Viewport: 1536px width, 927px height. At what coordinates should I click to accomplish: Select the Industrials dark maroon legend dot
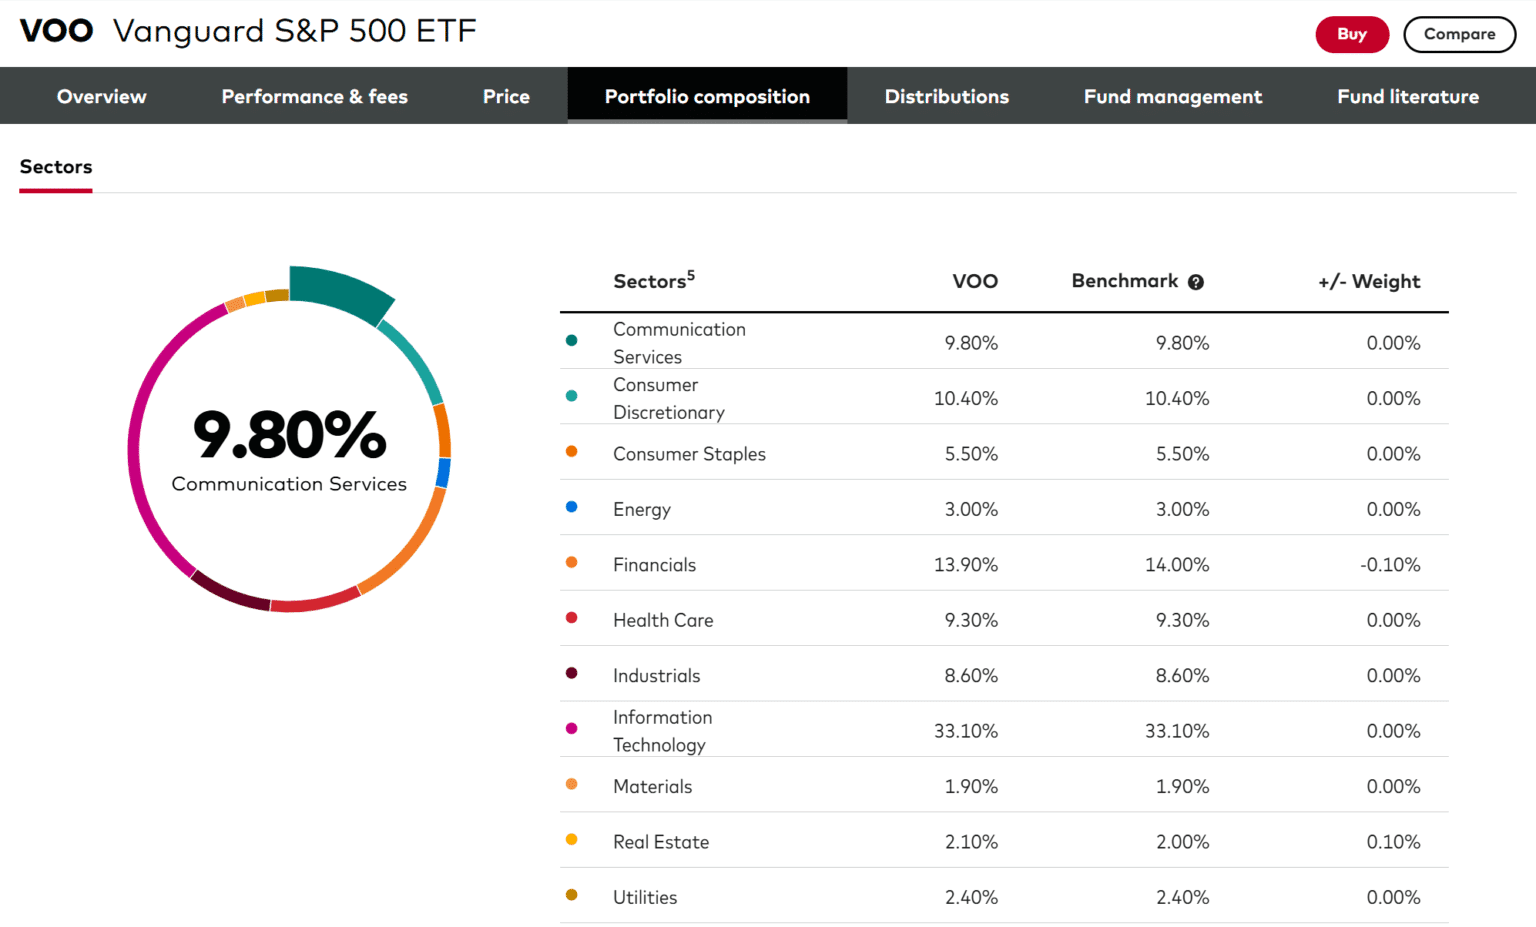[x=571, y=673]
